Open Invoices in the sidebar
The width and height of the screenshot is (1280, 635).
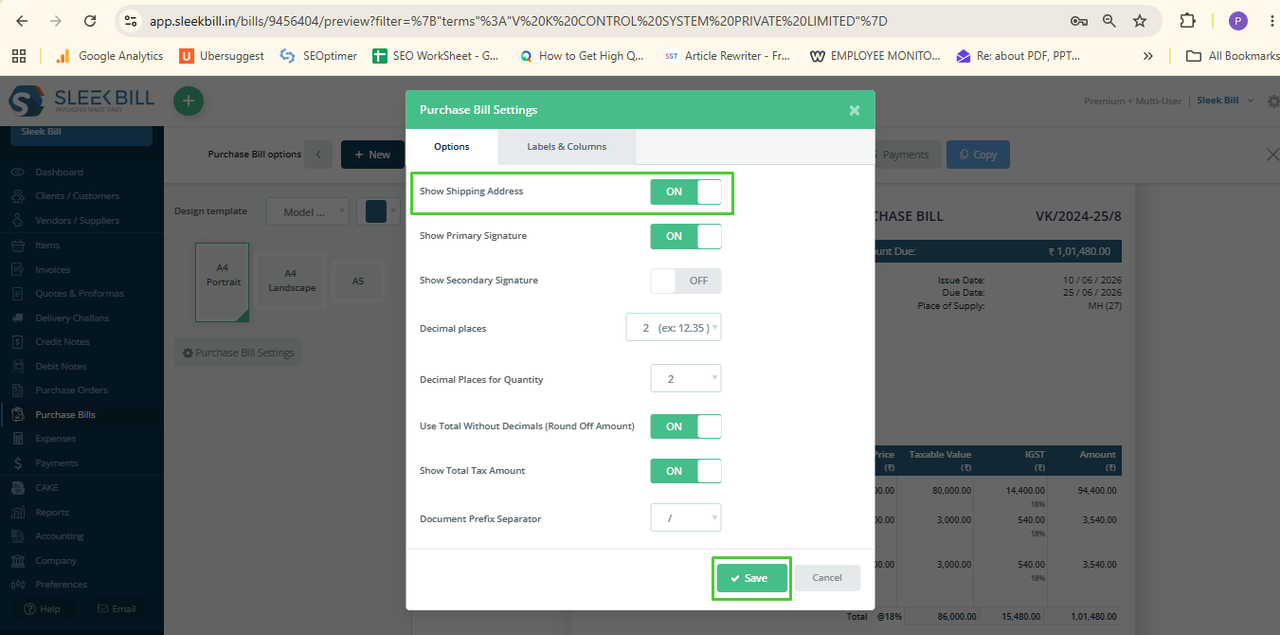[53, 269]
